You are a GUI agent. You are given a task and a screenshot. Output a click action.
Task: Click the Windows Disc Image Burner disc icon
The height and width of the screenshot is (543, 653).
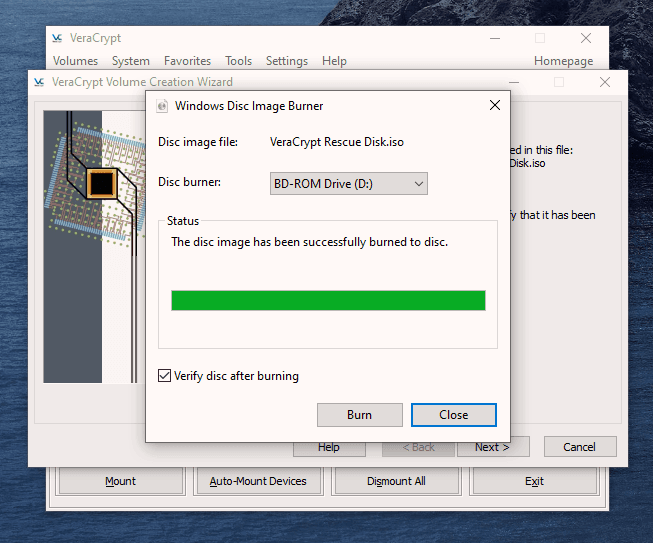click(x=162, y=105)
